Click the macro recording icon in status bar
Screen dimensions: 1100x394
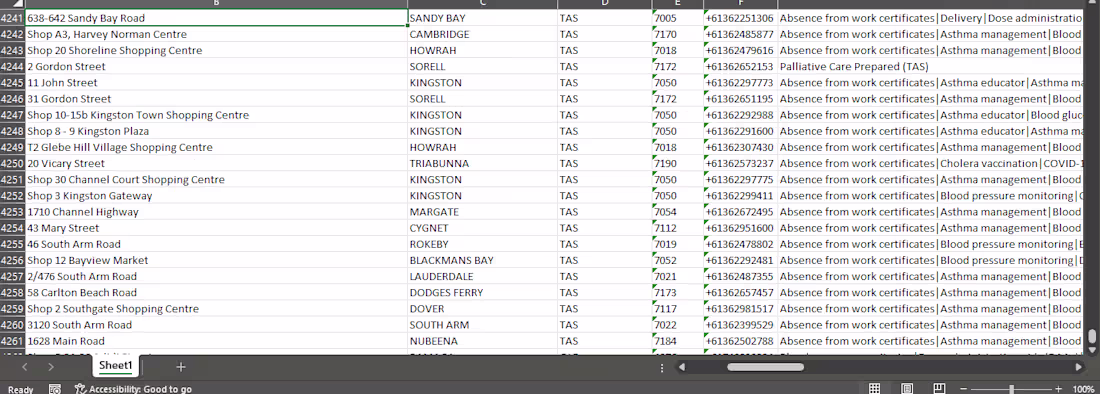point(55,388)
